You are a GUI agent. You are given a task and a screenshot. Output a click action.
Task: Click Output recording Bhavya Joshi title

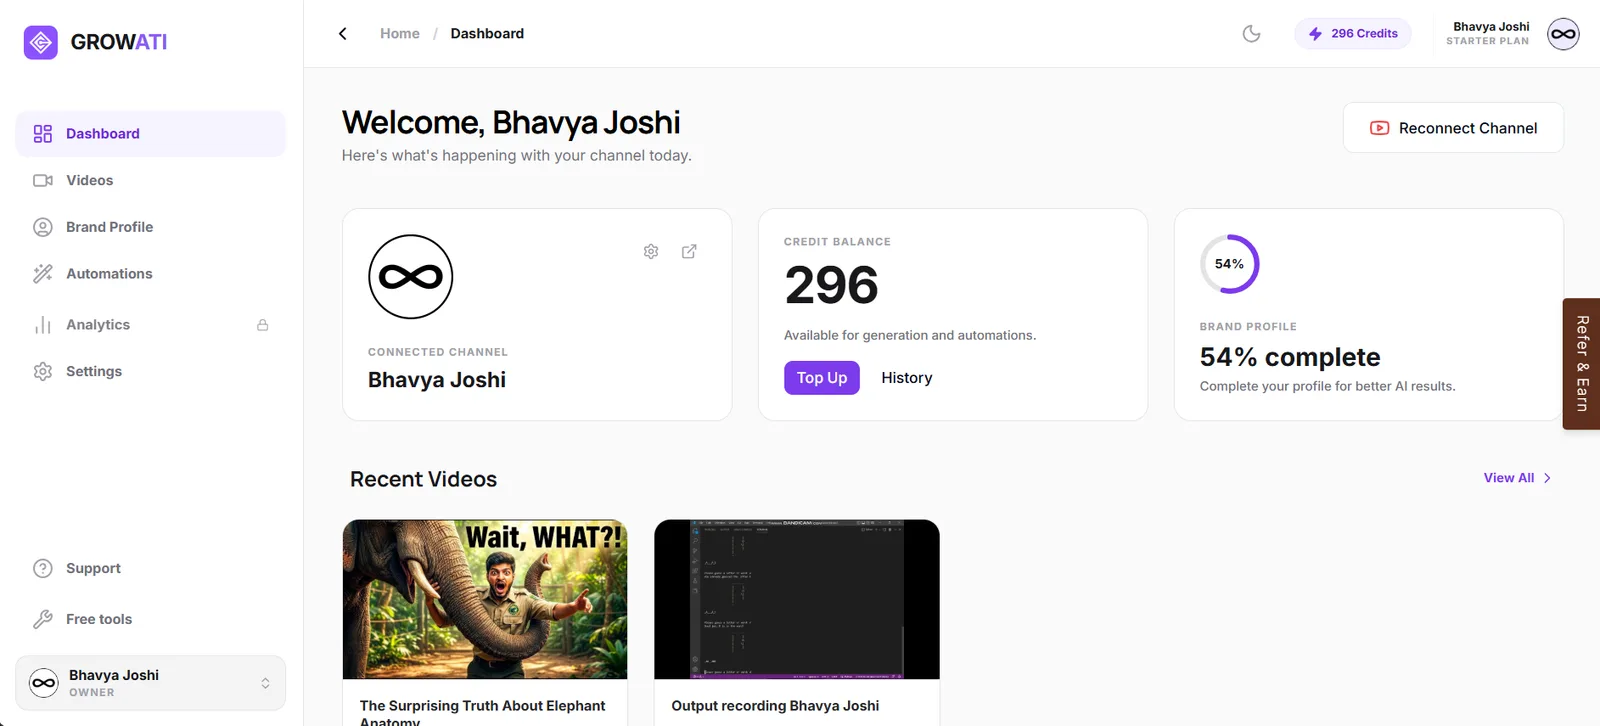tap(775, 706)
